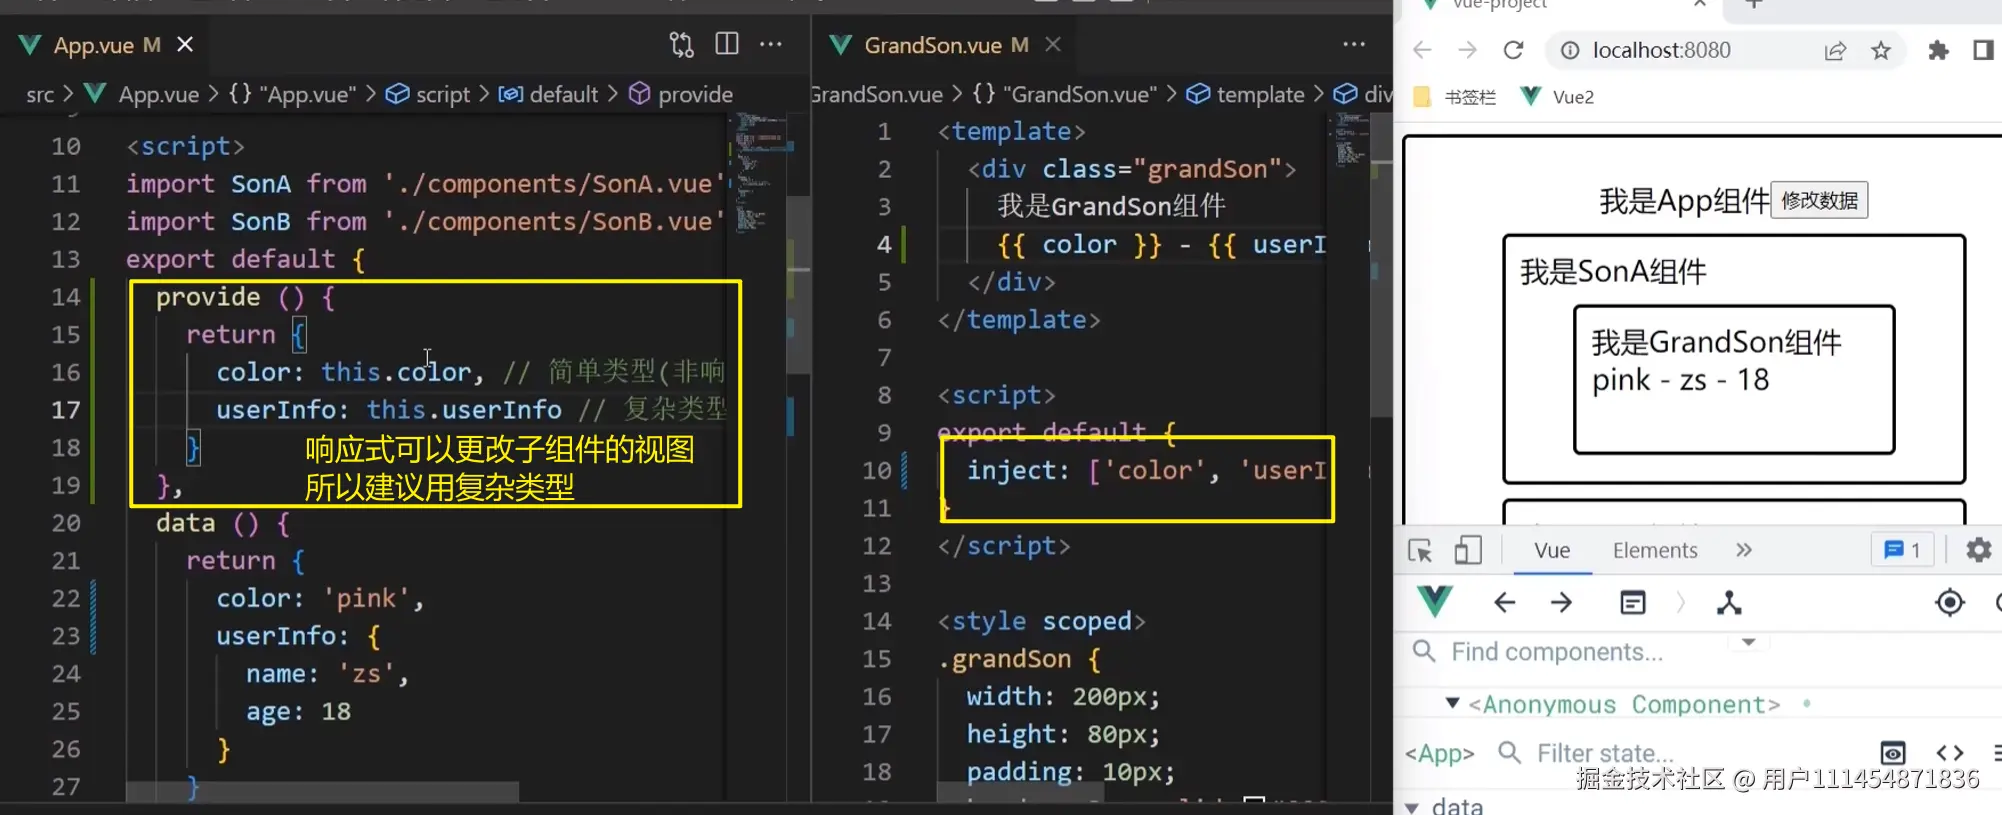Close the vue-project browser tab

[x=1699, y=4]
